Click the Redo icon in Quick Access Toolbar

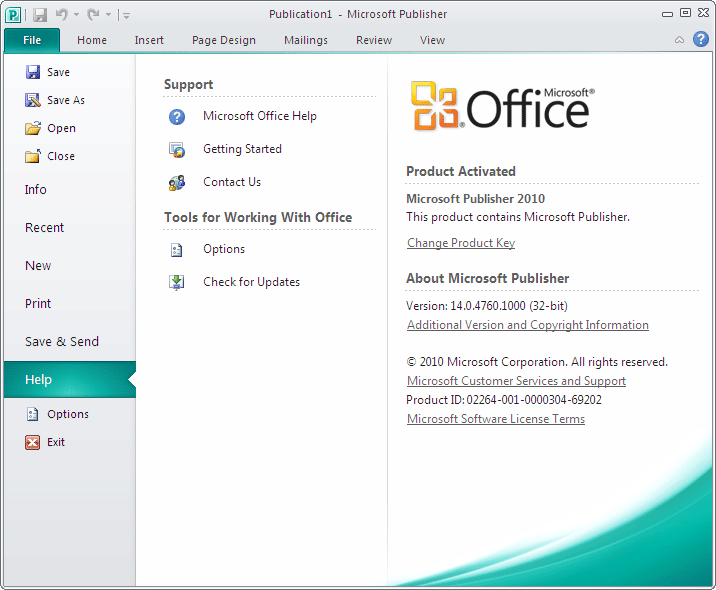(x=94, y=15)
